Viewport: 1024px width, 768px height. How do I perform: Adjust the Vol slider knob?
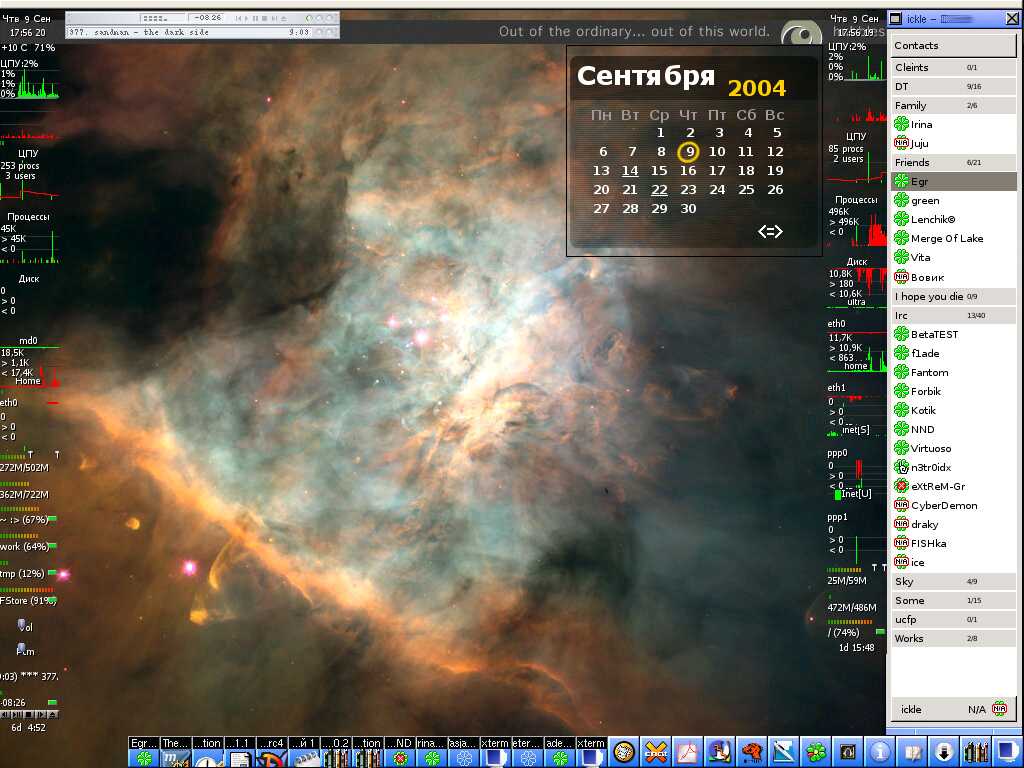pyautogui.click(x=22, y=625)
